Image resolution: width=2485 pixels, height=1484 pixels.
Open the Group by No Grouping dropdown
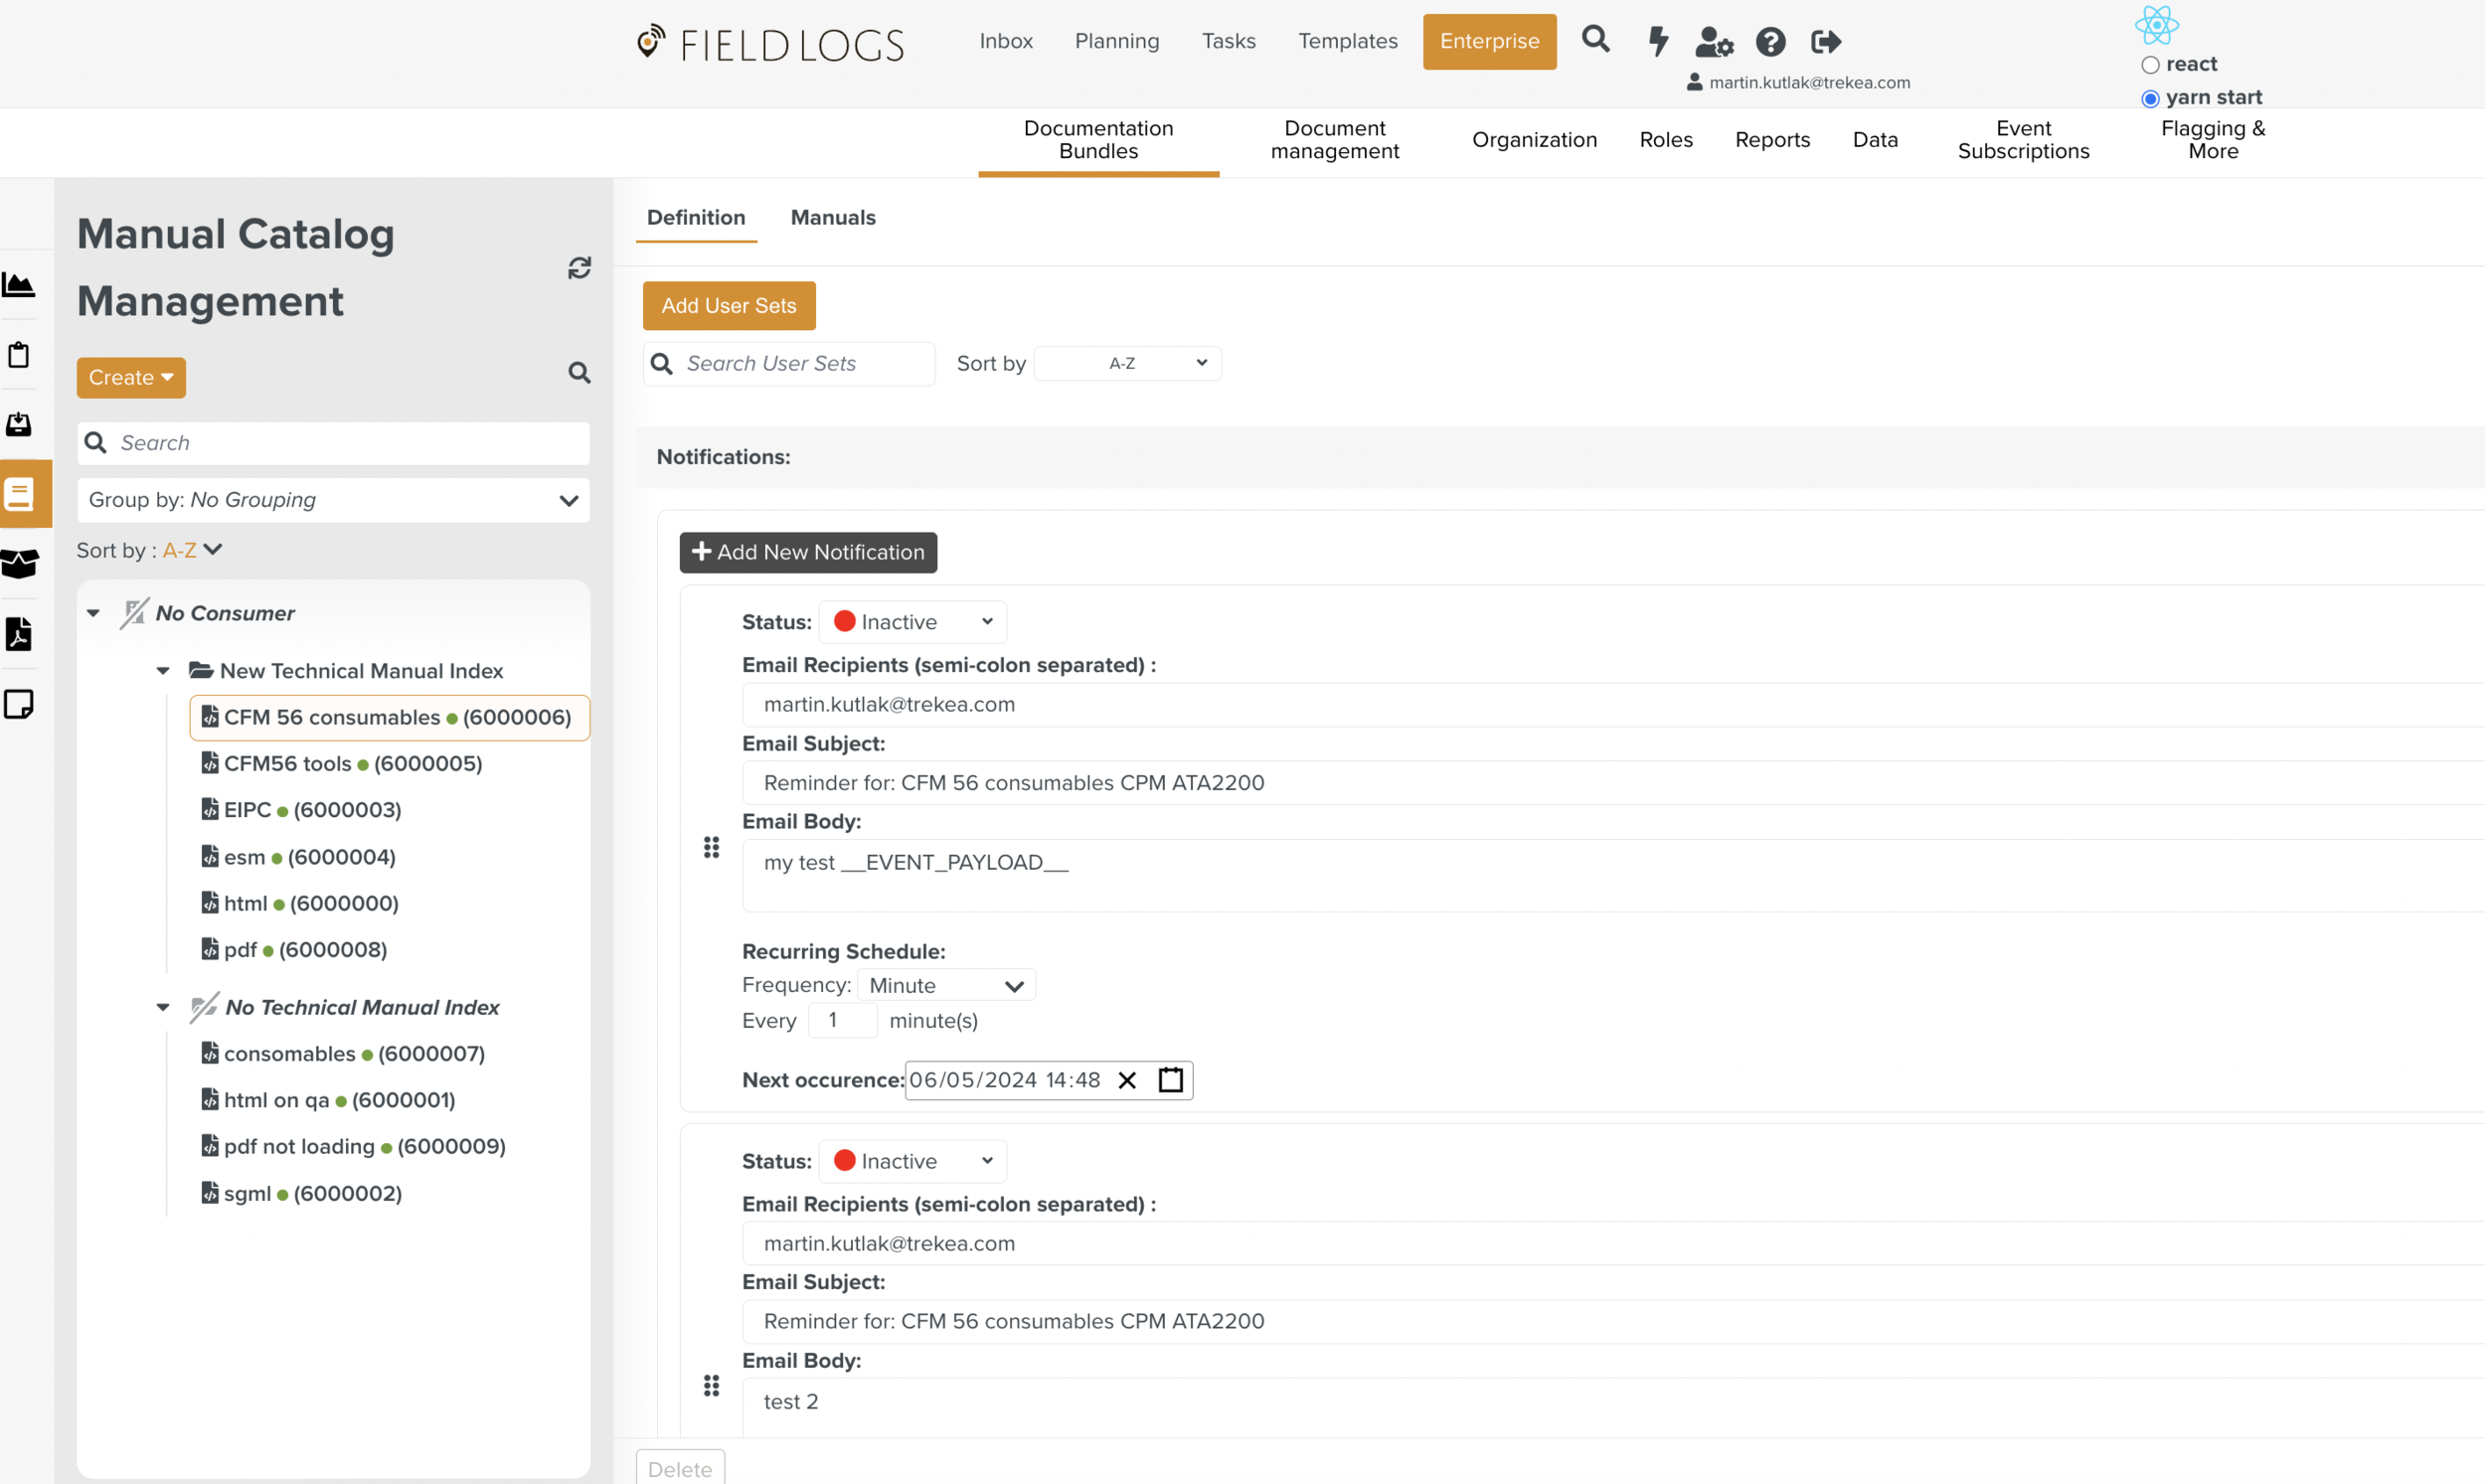pyautogui.click(x=333, y=500)
